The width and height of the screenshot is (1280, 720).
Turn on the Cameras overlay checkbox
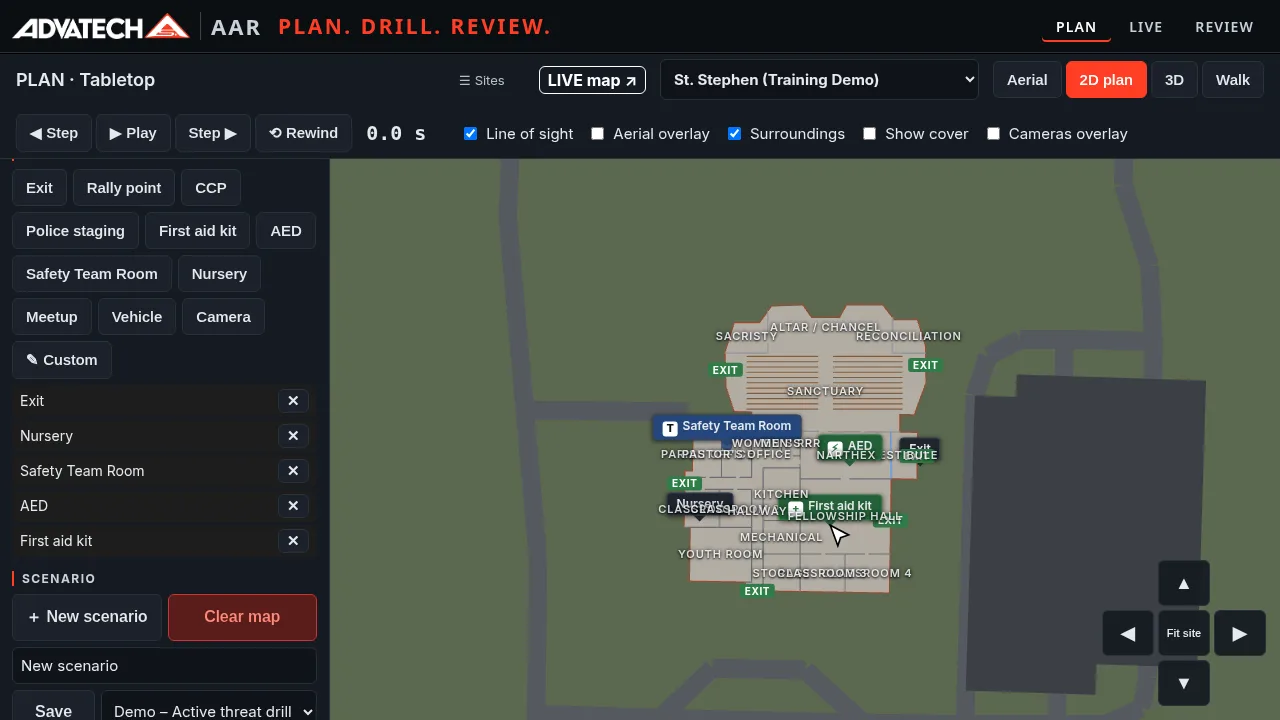pyautogui.click(x=994, y=134)
